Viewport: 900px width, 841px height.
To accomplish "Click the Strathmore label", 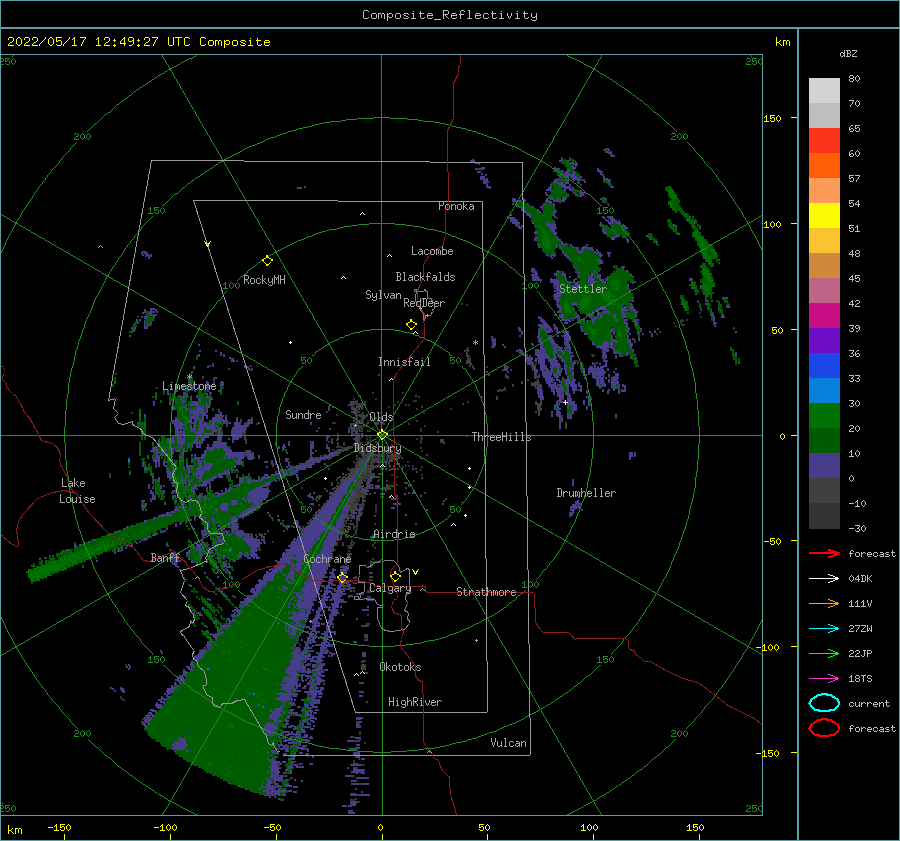I will 486,592.
